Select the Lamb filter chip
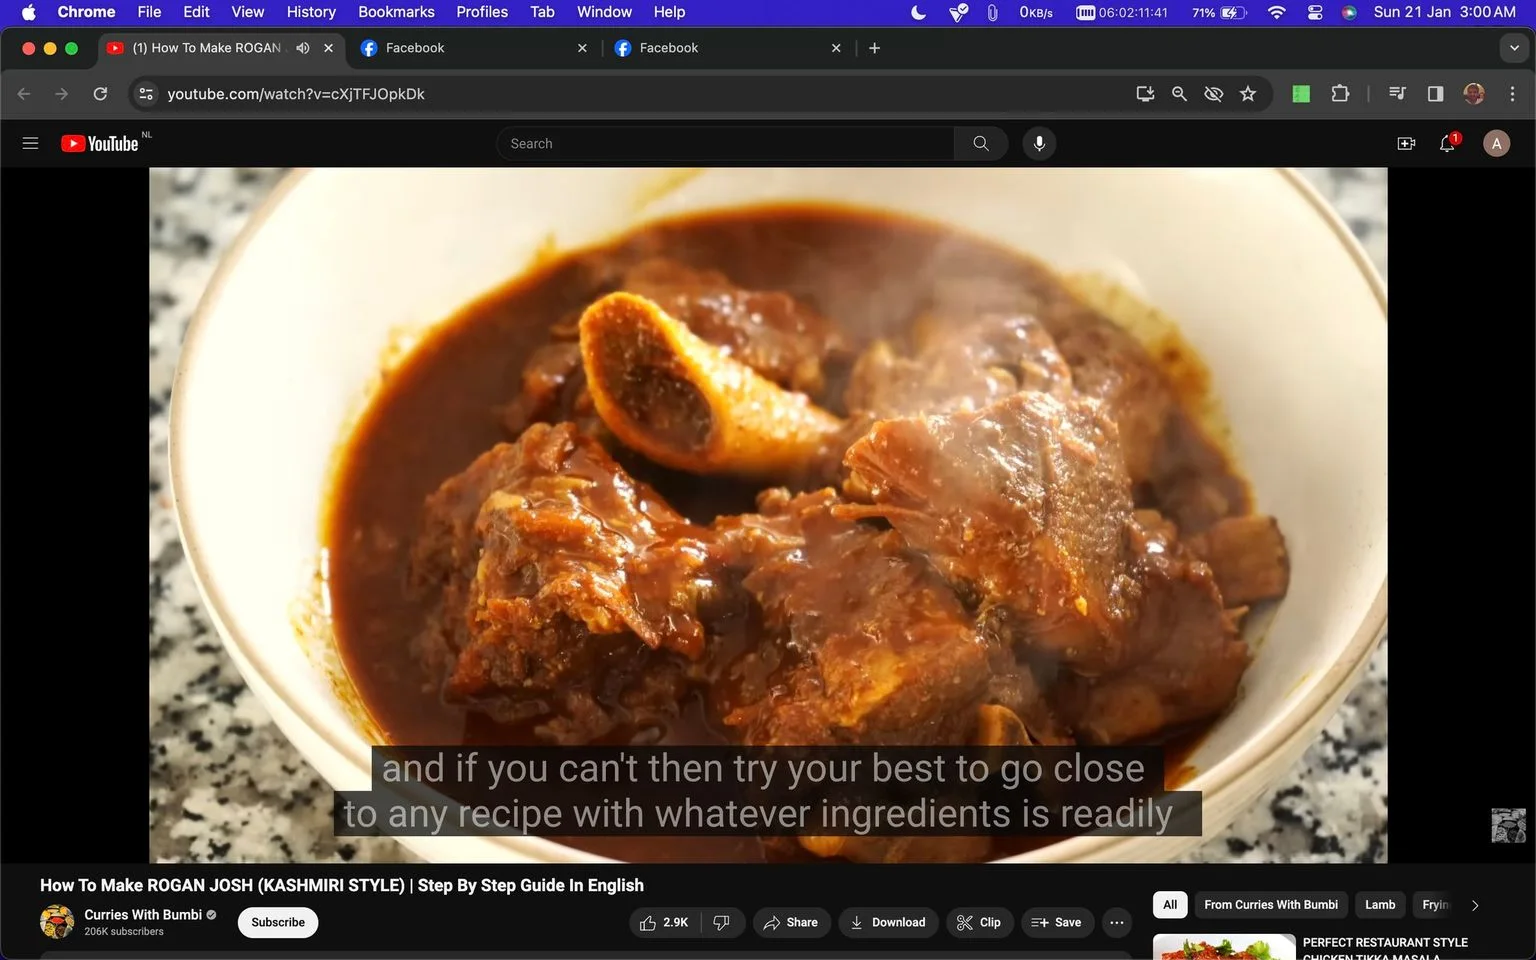The height and width of the screenshot is (960, 1536). coord(1380,905)
